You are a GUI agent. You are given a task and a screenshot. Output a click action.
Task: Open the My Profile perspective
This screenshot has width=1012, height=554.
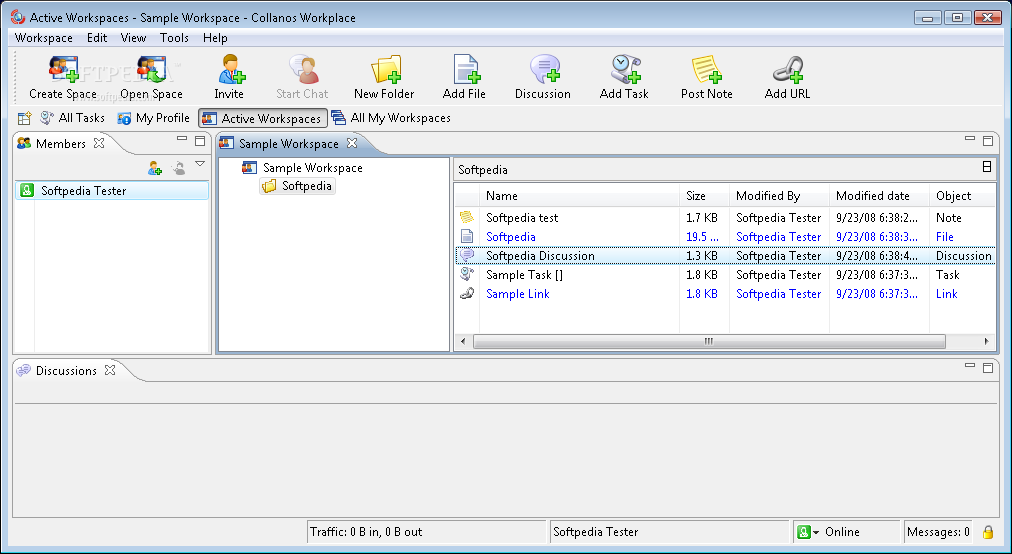(x=154, y=118)
